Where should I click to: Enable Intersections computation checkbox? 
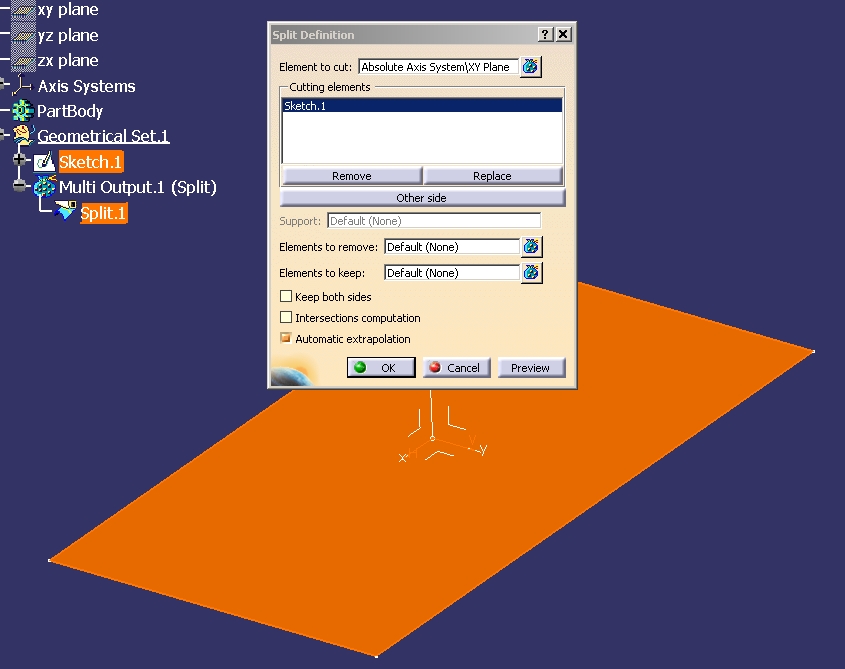tap(286, 318)
